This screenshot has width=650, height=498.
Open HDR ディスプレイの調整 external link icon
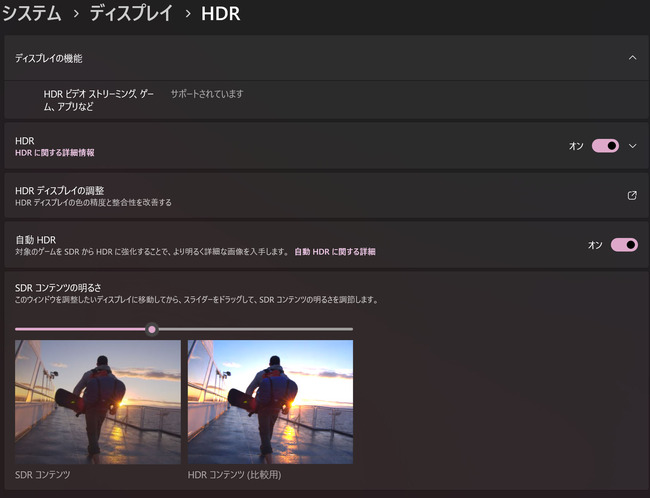(x=632, y=195)
